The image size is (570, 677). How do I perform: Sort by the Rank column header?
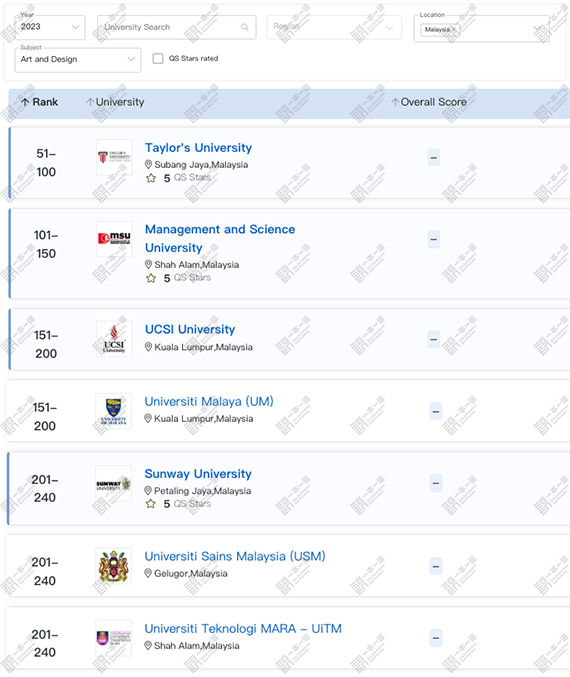(39, 102)
